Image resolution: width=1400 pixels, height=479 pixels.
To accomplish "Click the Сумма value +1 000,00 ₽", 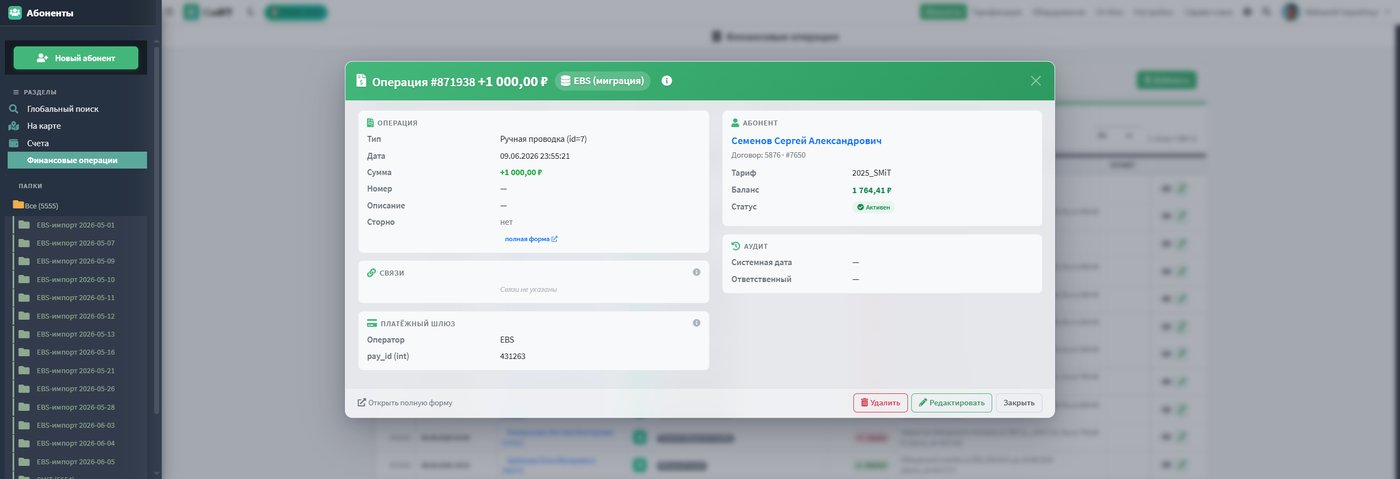I will click(521, 172).
